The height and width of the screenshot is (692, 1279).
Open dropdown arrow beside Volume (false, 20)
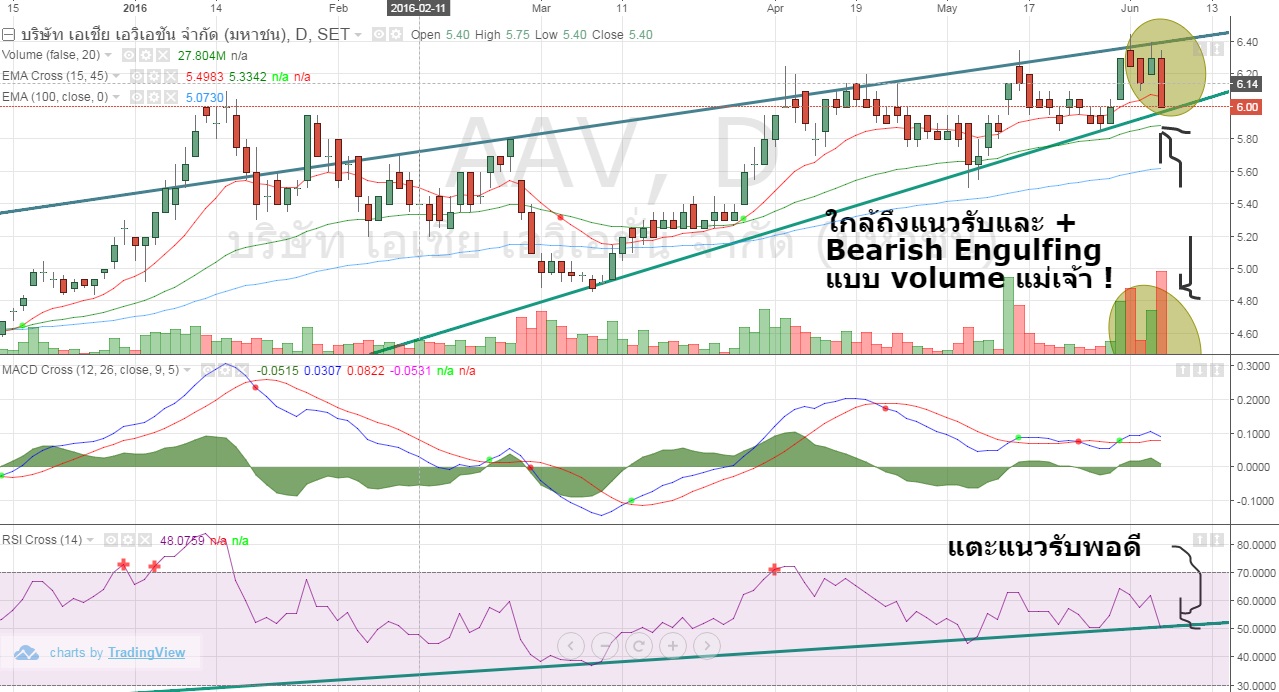click(x=108, y=55)
